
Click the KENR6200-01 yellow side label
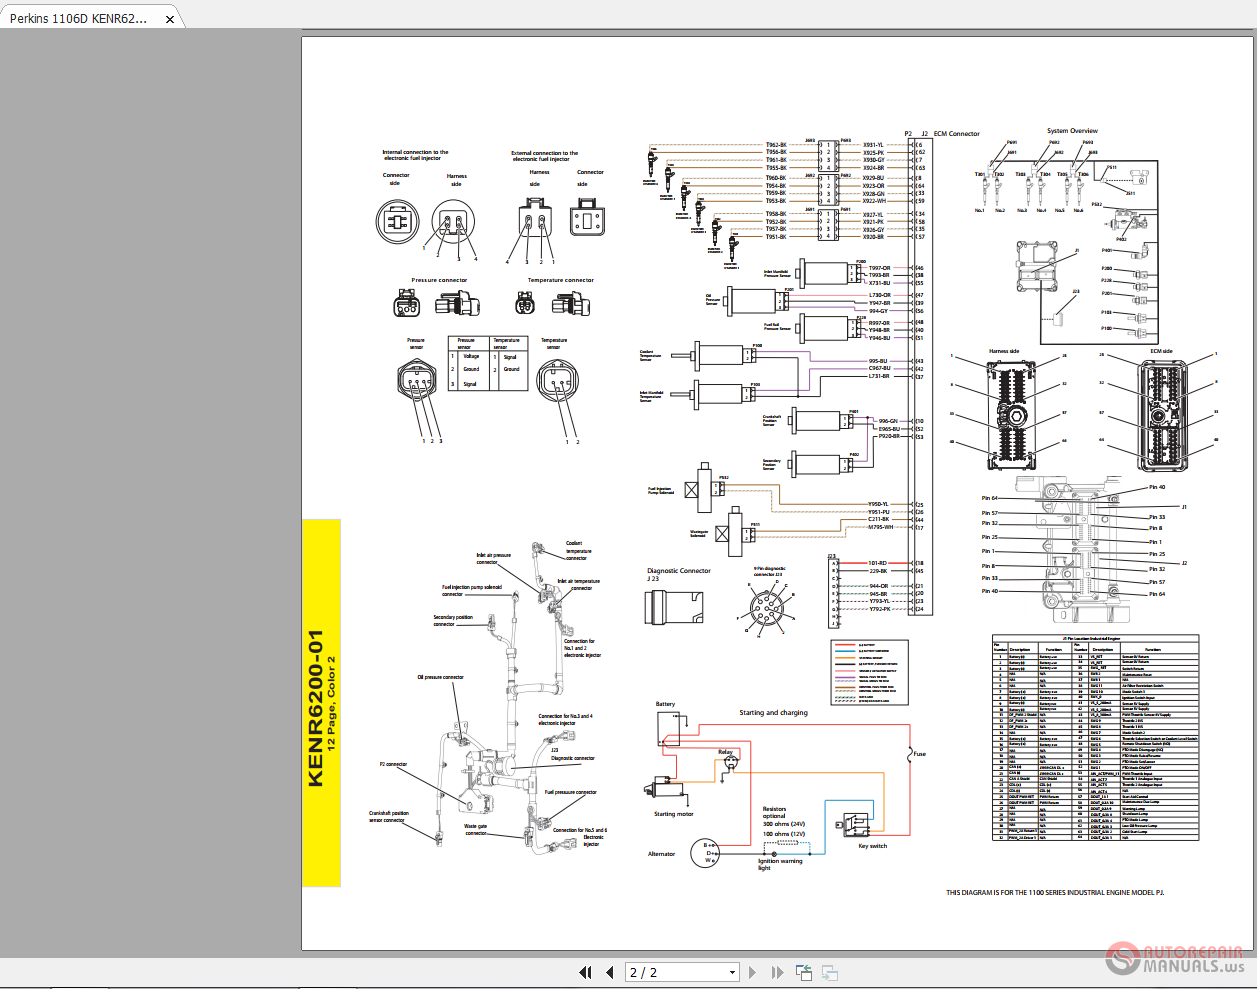point(322,703)
